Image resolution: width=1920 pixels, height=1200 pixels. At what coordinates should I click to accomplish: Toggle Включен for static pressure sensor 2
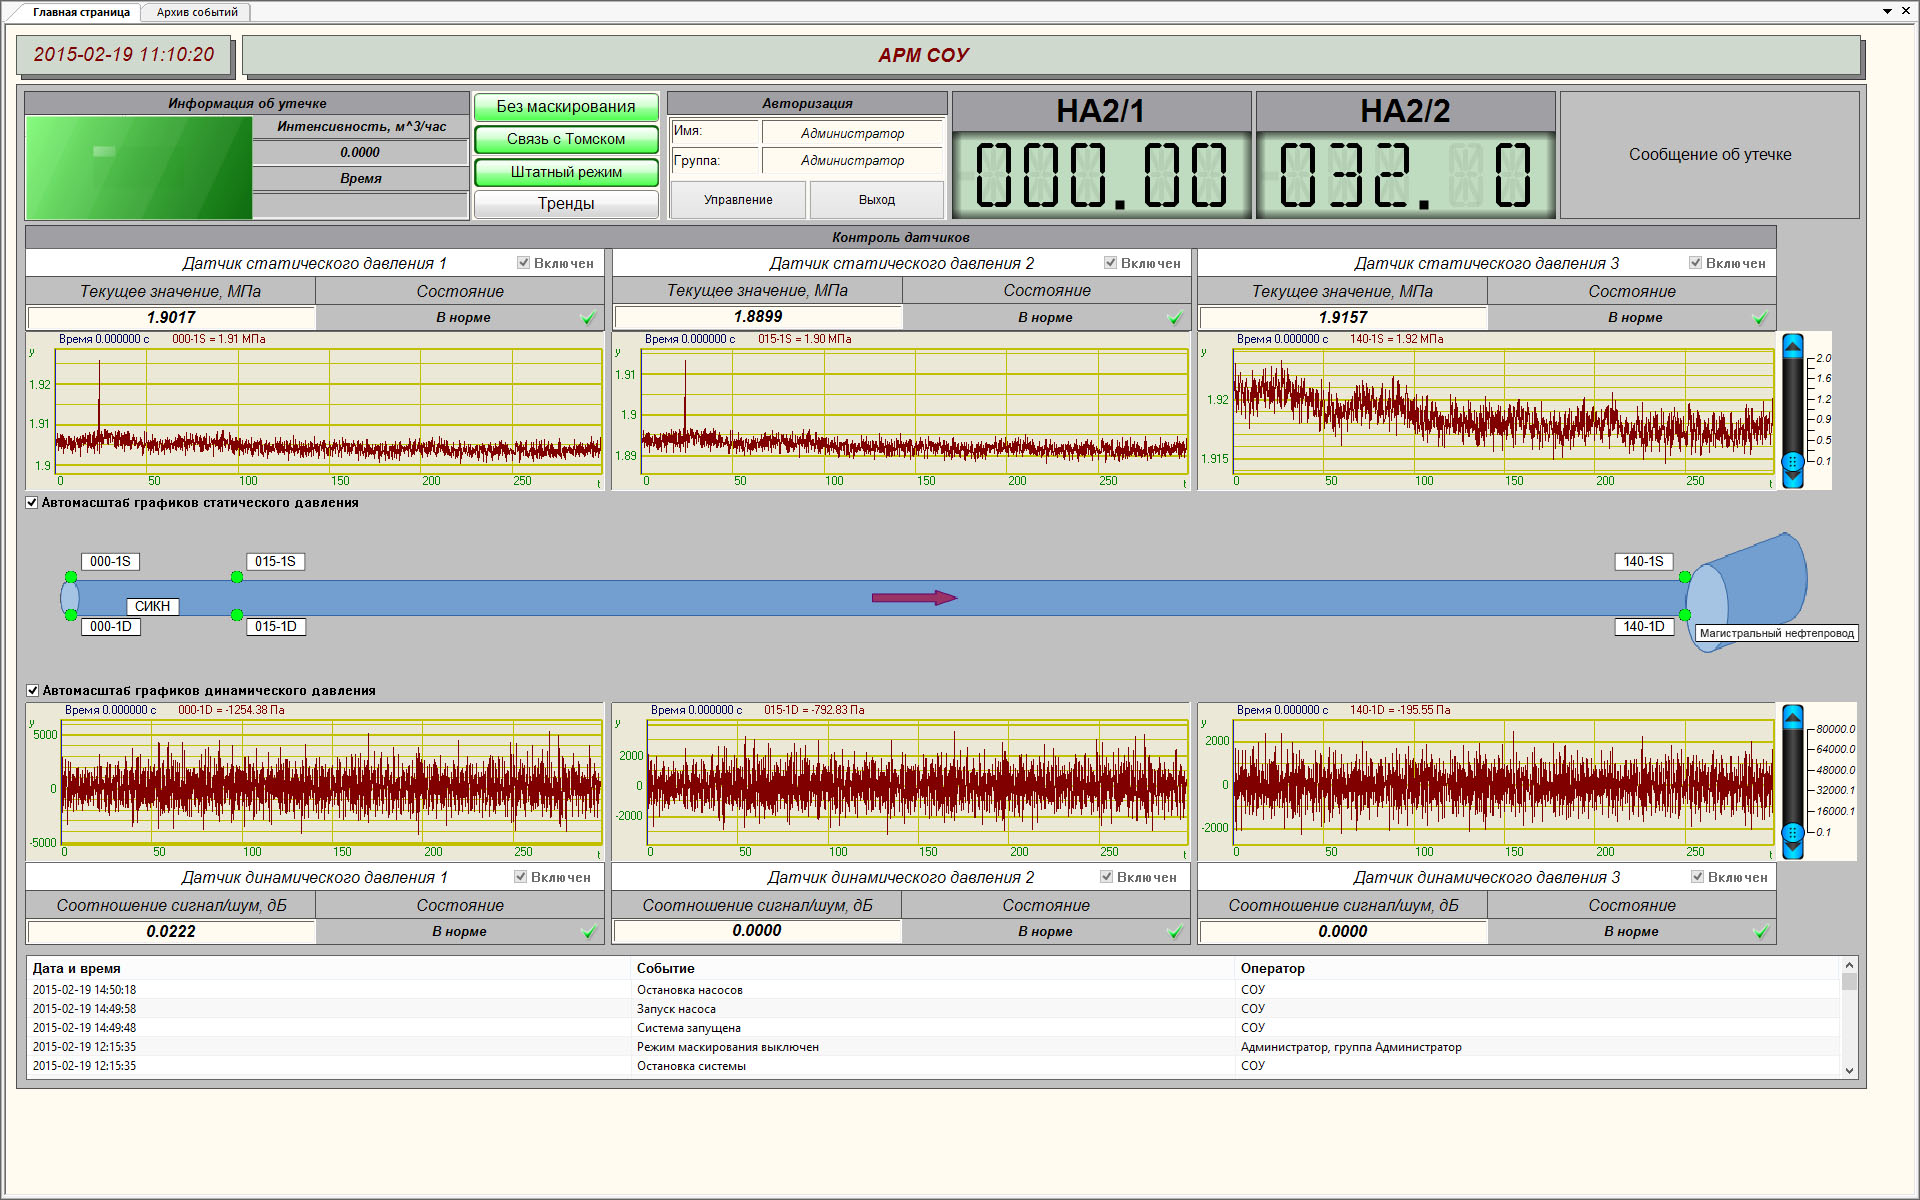1110,263
